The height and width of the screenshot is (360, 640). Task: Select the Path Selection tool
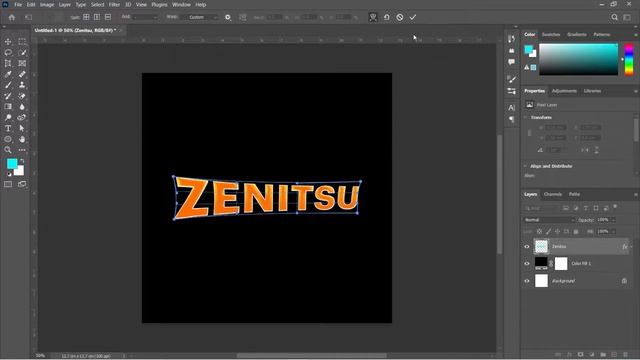point(22,128)
